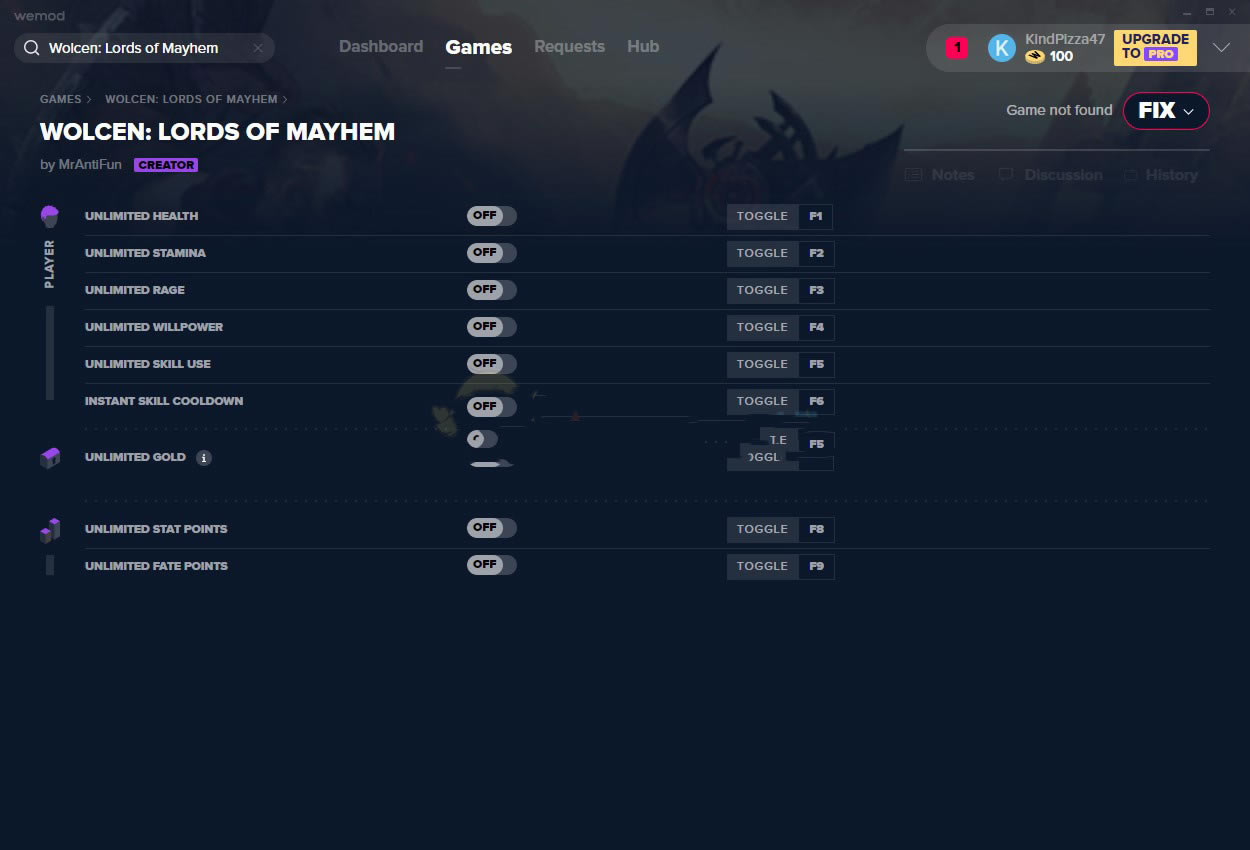Turn on Unlimited Stamina cheat
This screenshot has width=1250, height=850.
(x=491, y=253)
